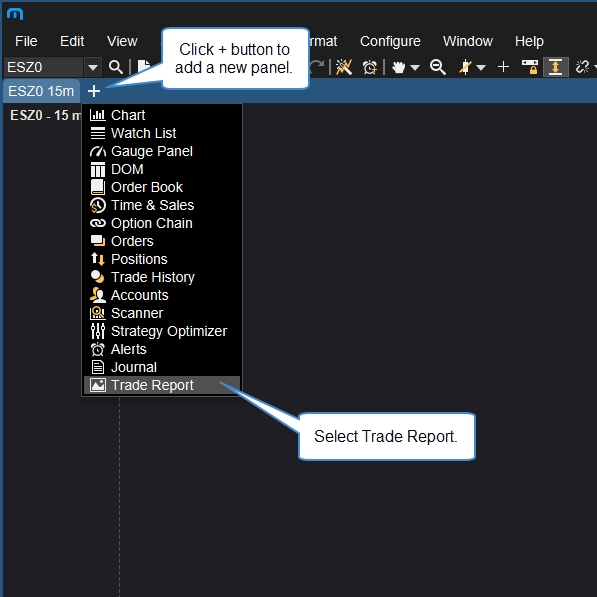Click the + button to add panel

point(94,91)
